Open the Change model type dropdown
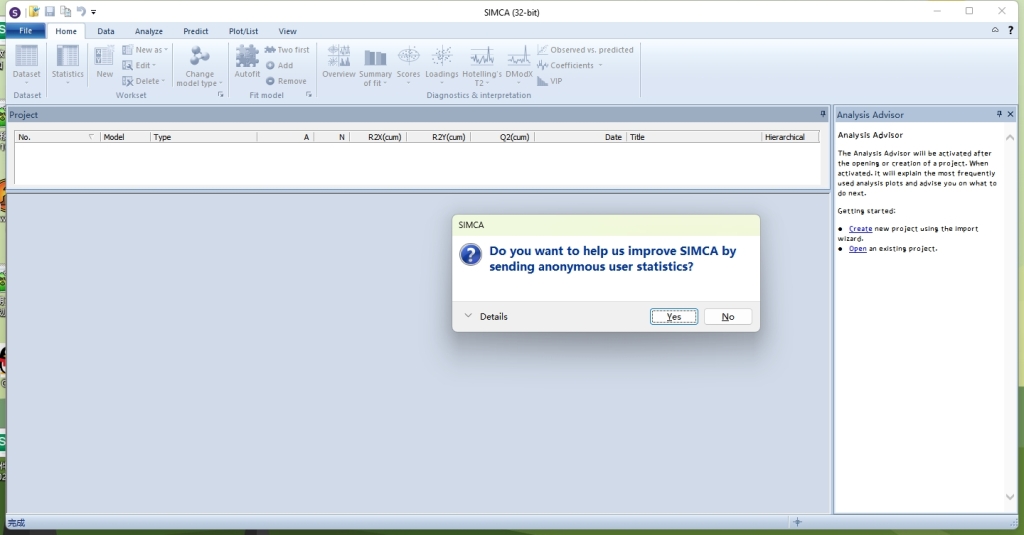1024x535 pixels. (200, 79)
